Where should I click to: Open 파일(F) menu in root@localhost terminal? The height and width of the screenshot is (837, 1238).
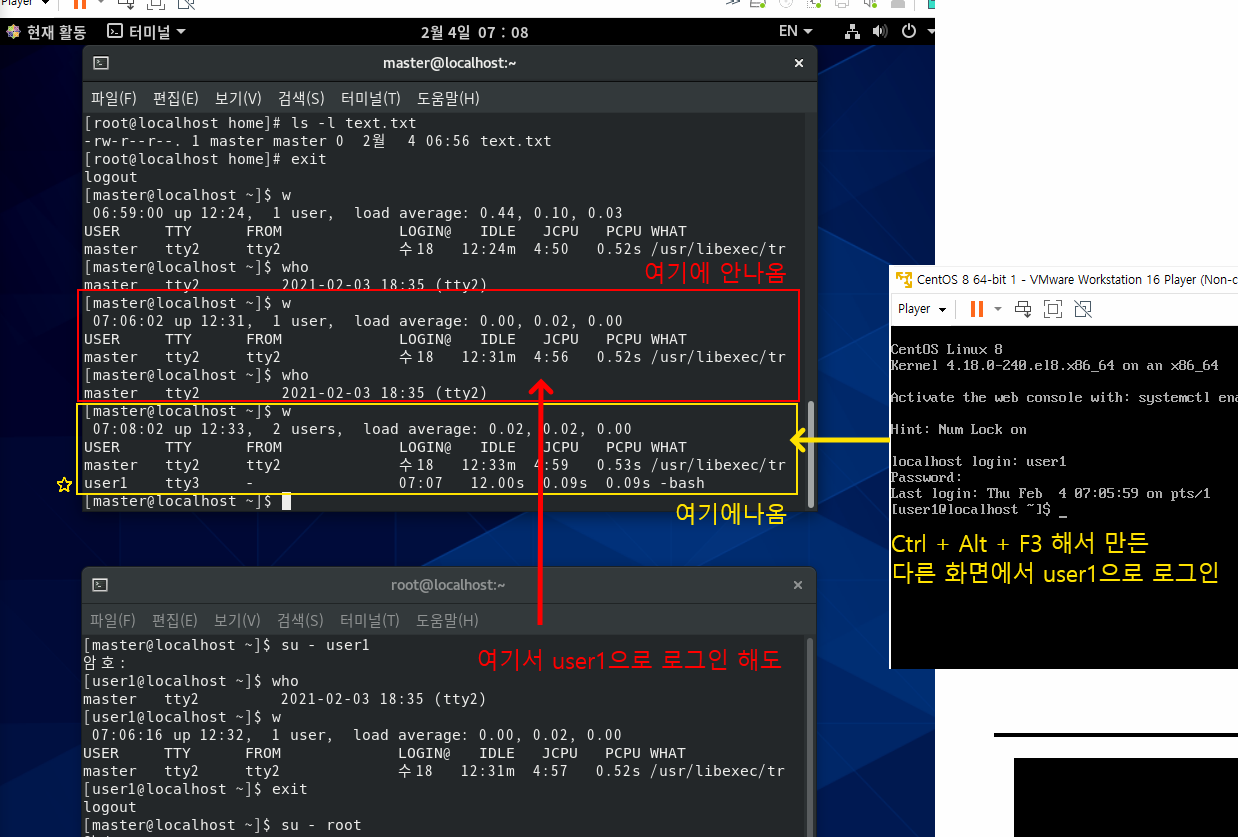pos(113,620)
